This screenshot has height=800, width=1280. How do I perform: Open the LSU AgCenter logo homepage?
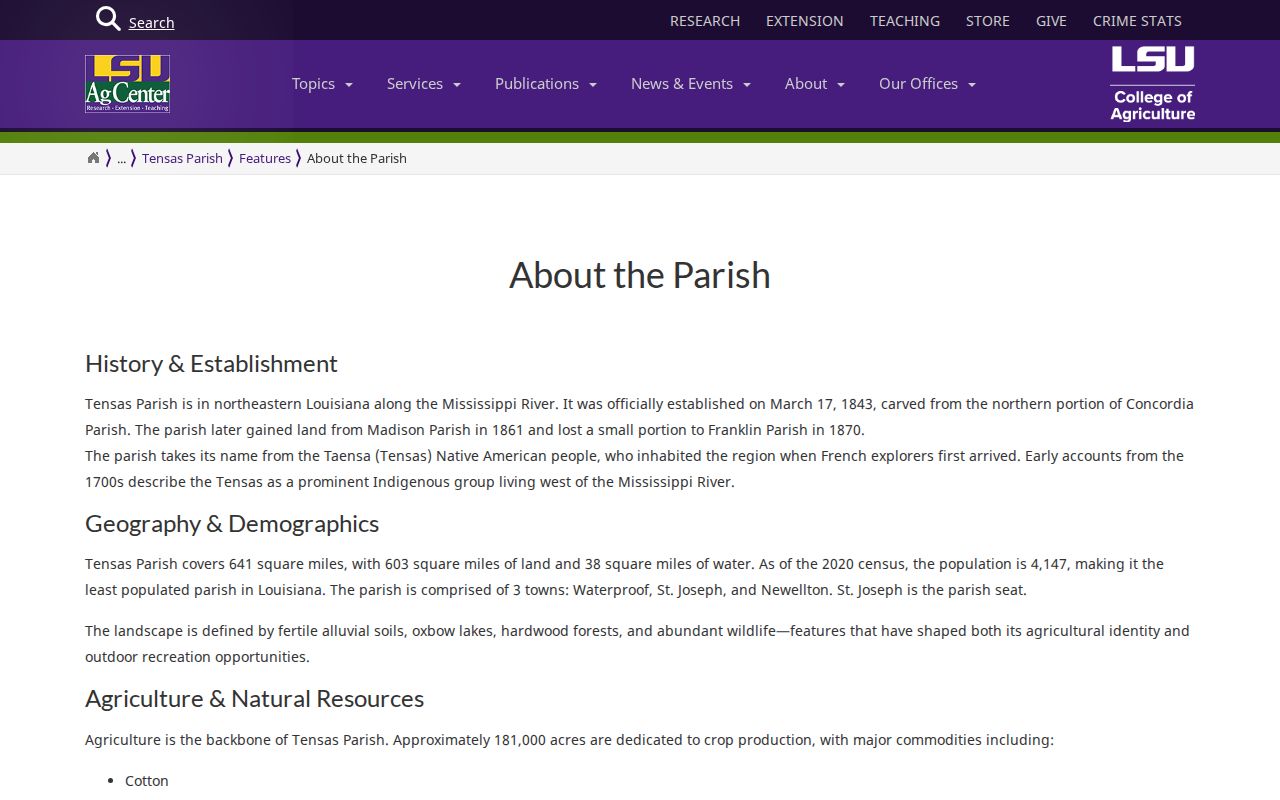127,84
